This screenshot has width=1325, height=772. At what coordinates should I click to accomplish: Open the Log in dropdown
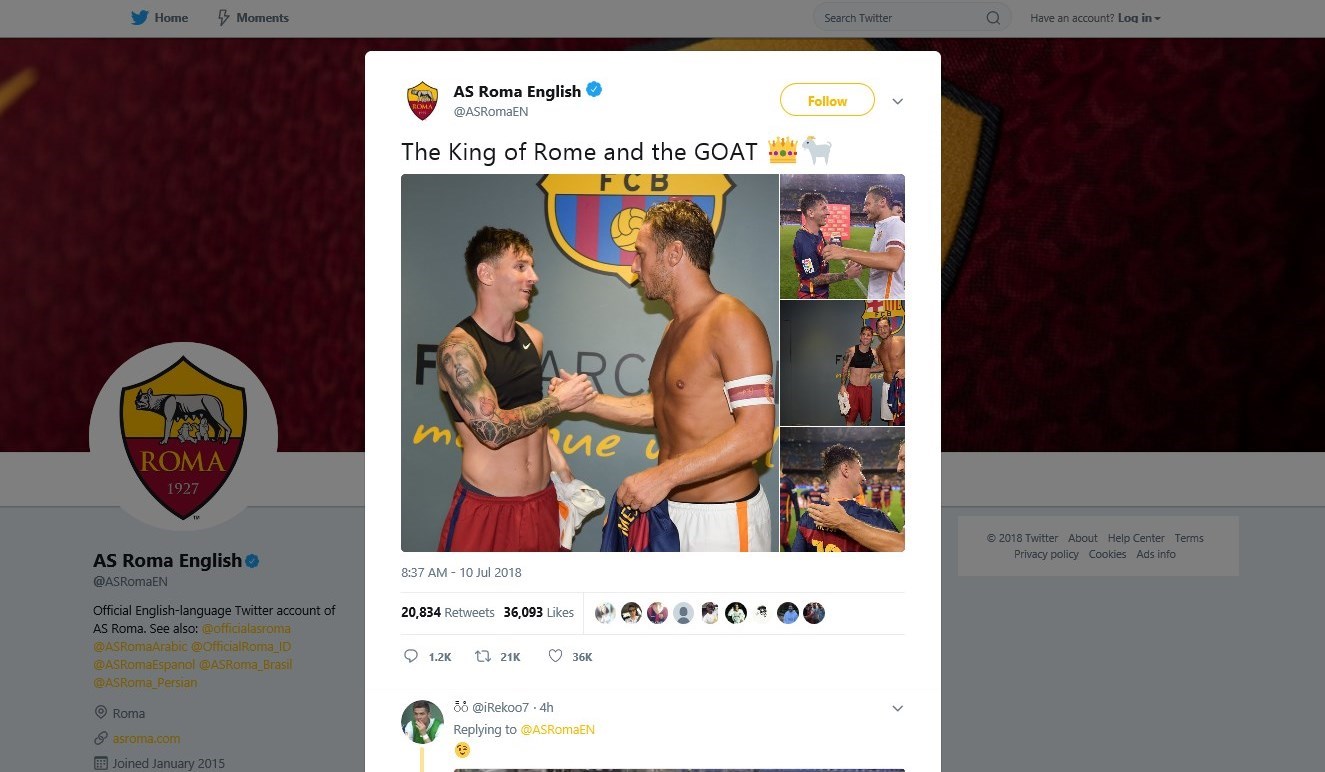(1139, 18)
